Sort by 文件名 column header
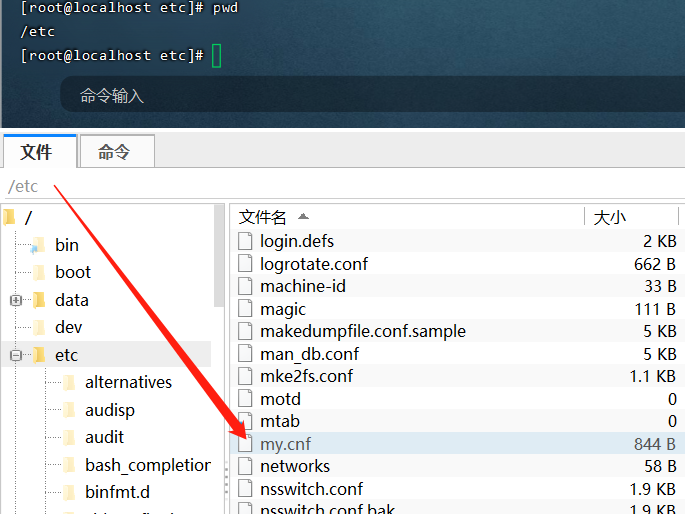The width and height of the screenshot is (685, 514). [263, 217]
